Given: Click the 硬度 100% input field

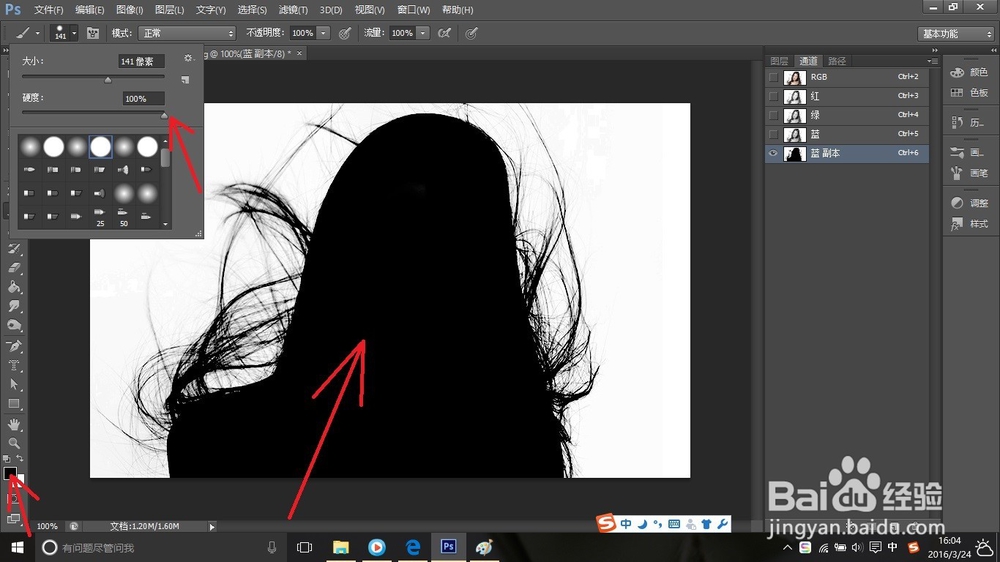Looking at the screenshot, I should point(143,99).
